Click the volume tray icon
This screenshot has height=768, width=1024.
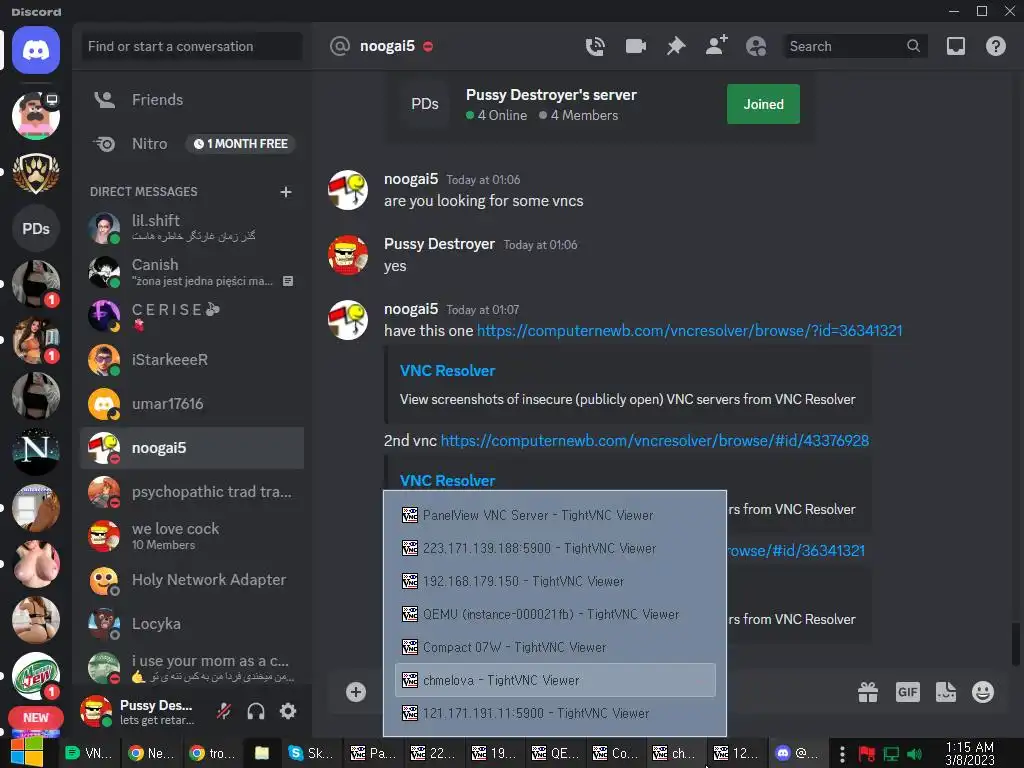[x=915, y=754]
